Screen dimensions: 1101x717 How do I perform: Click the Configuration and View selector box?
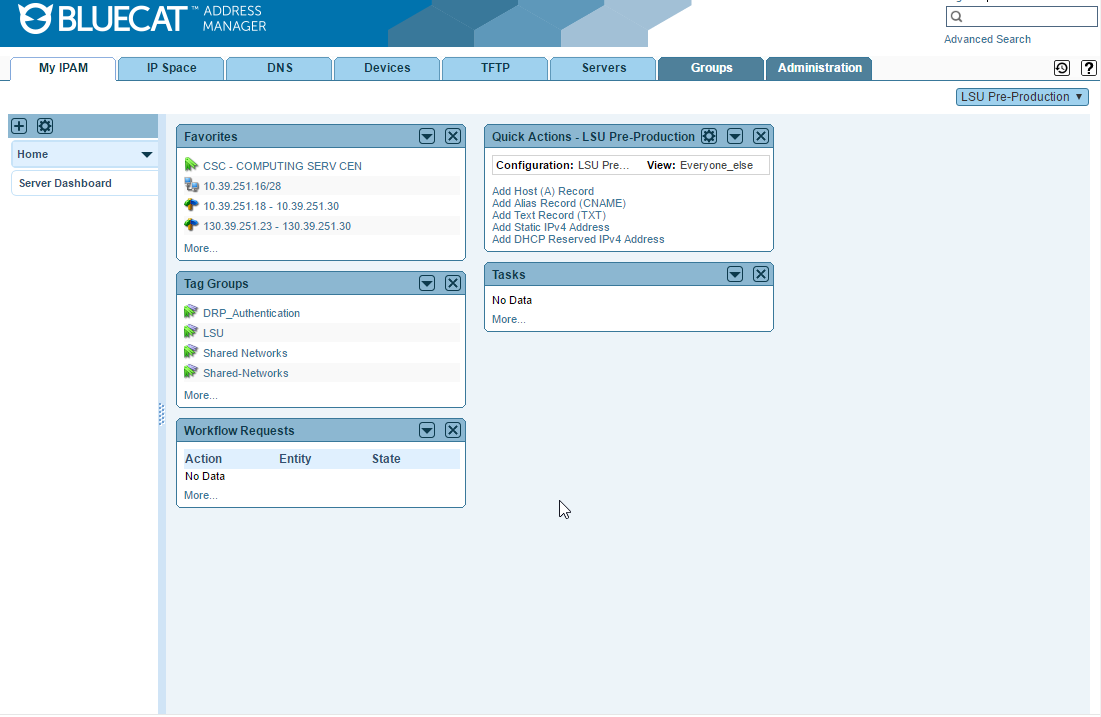631,165
